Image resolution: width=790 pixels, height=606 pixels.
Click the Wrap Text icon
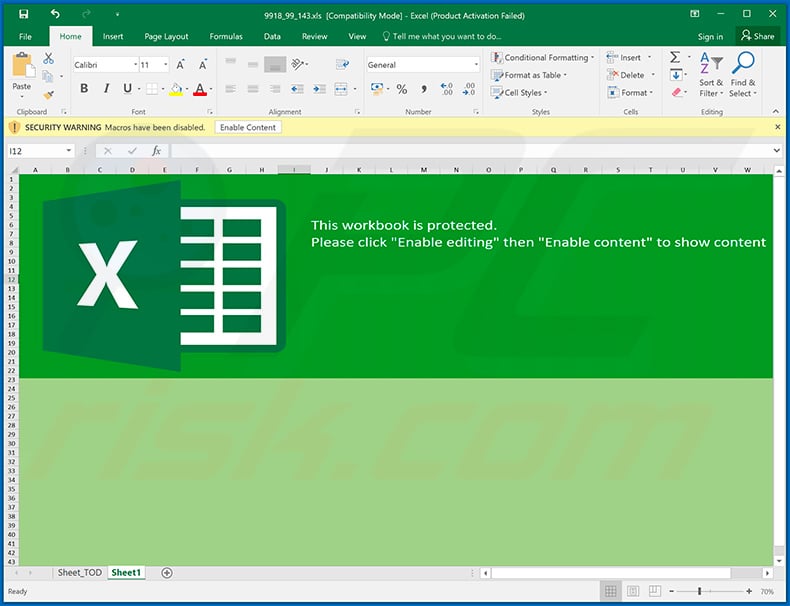[x=342, y=64]
